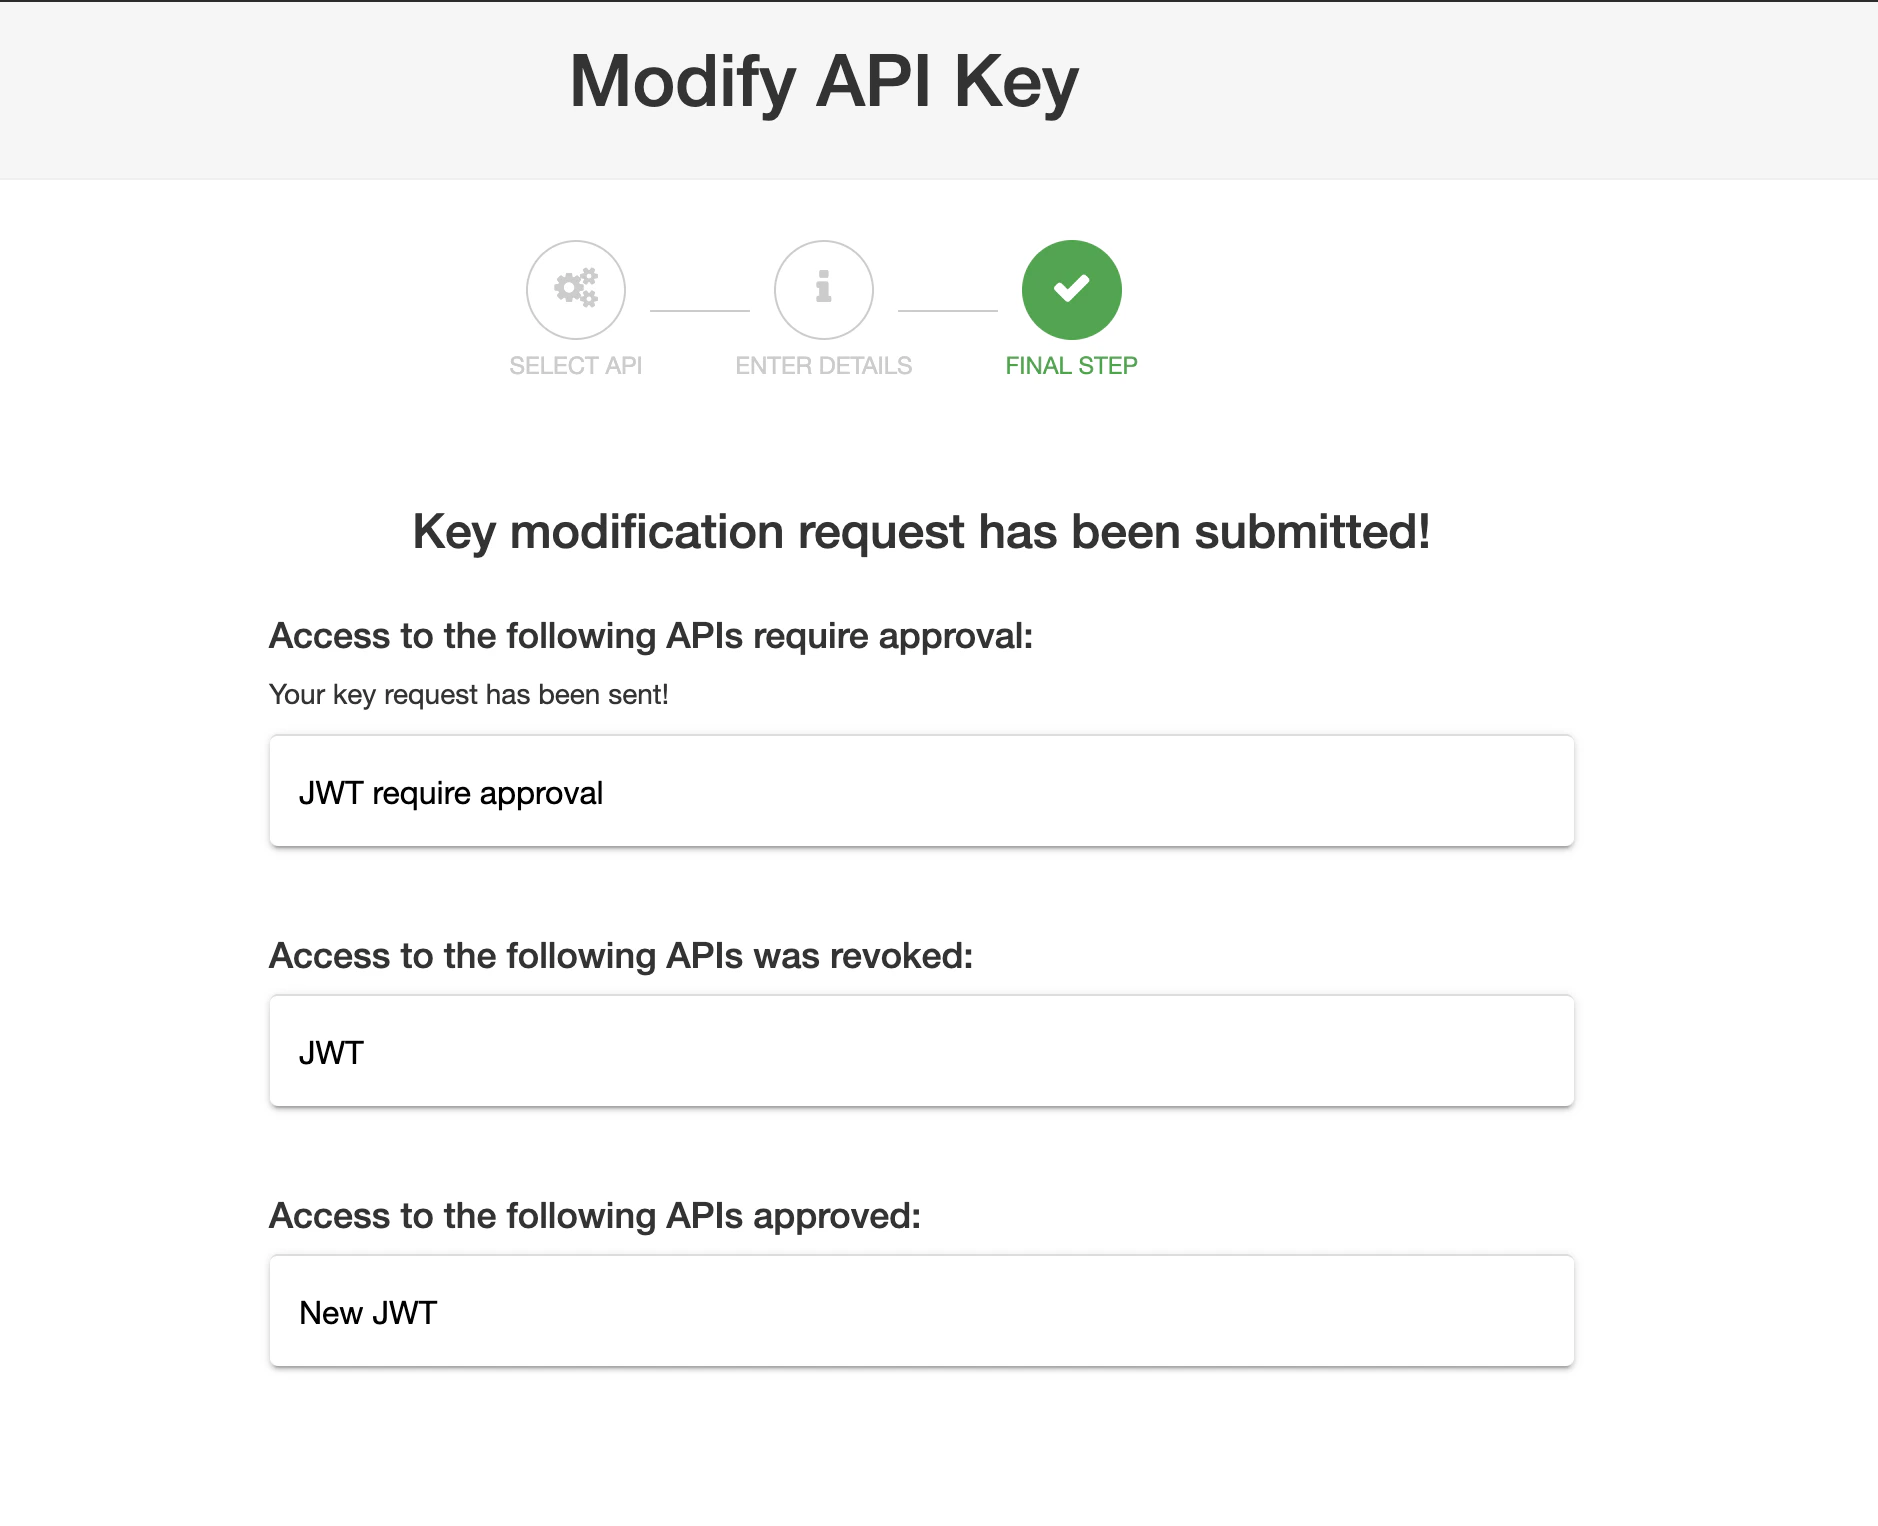
Task: Click the 'i' symbol in the second step circle
Action: tap(823, 289)
